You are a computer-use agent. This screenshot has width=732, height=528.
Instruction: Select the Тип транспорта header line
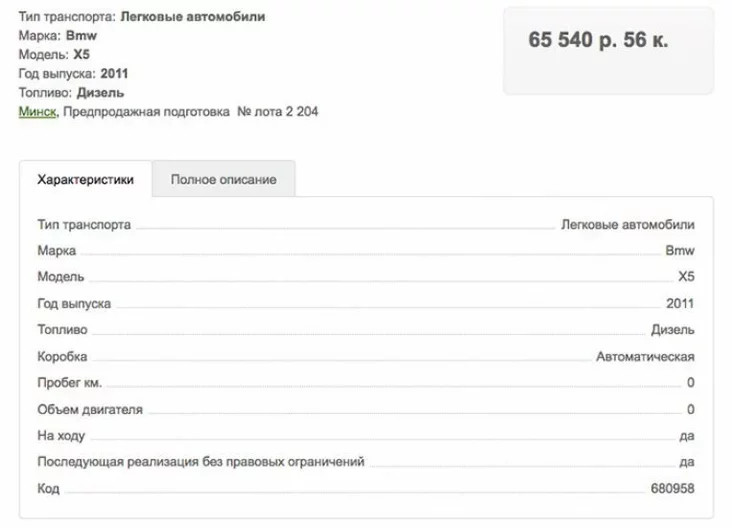(142, 17)
